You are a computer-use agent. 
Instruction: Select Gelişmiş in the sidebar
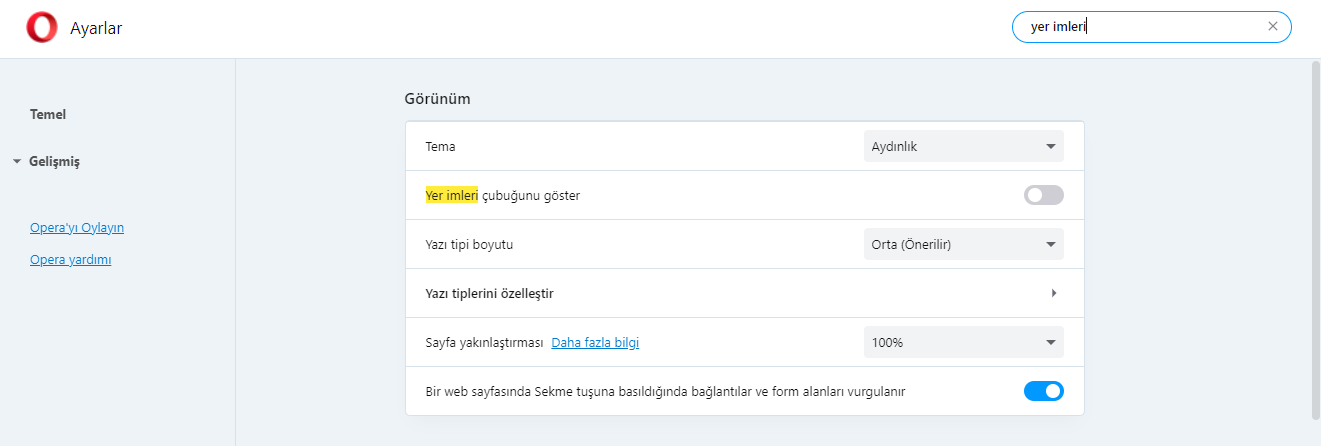click(54, 161)
